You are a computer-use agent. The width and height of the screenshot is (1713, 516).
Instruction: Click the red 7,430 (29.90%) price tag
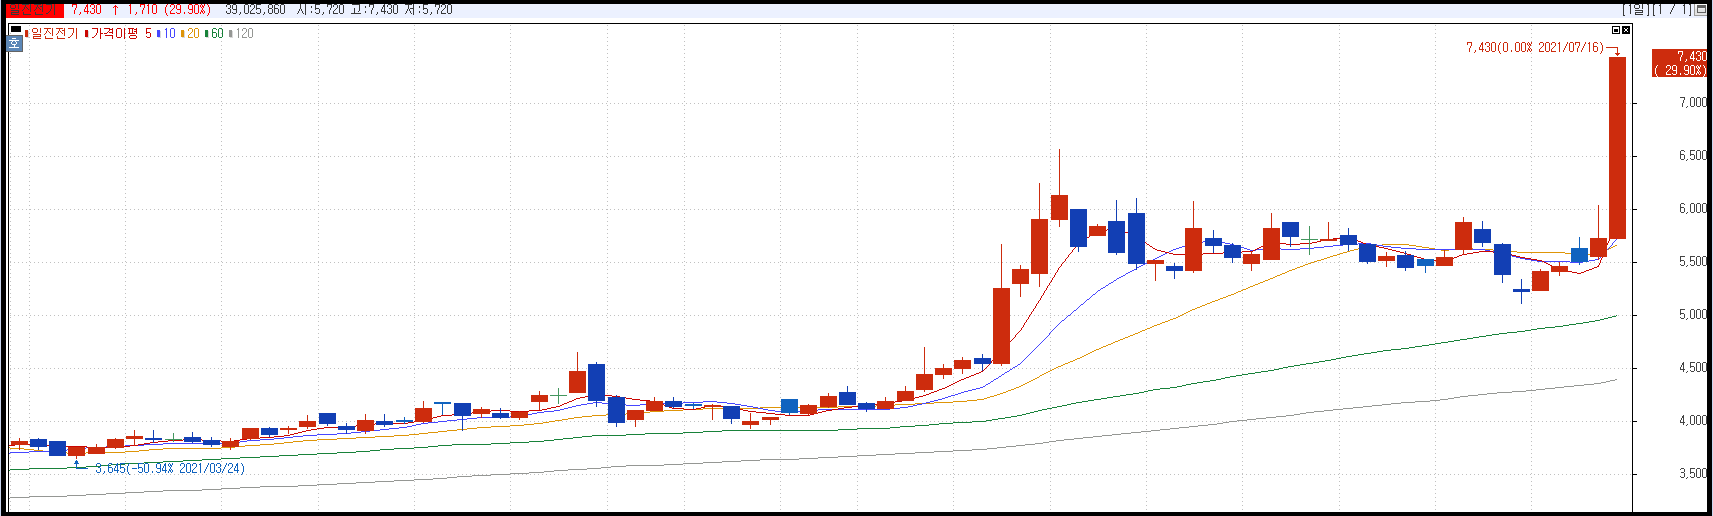[x=1680, y=63]
